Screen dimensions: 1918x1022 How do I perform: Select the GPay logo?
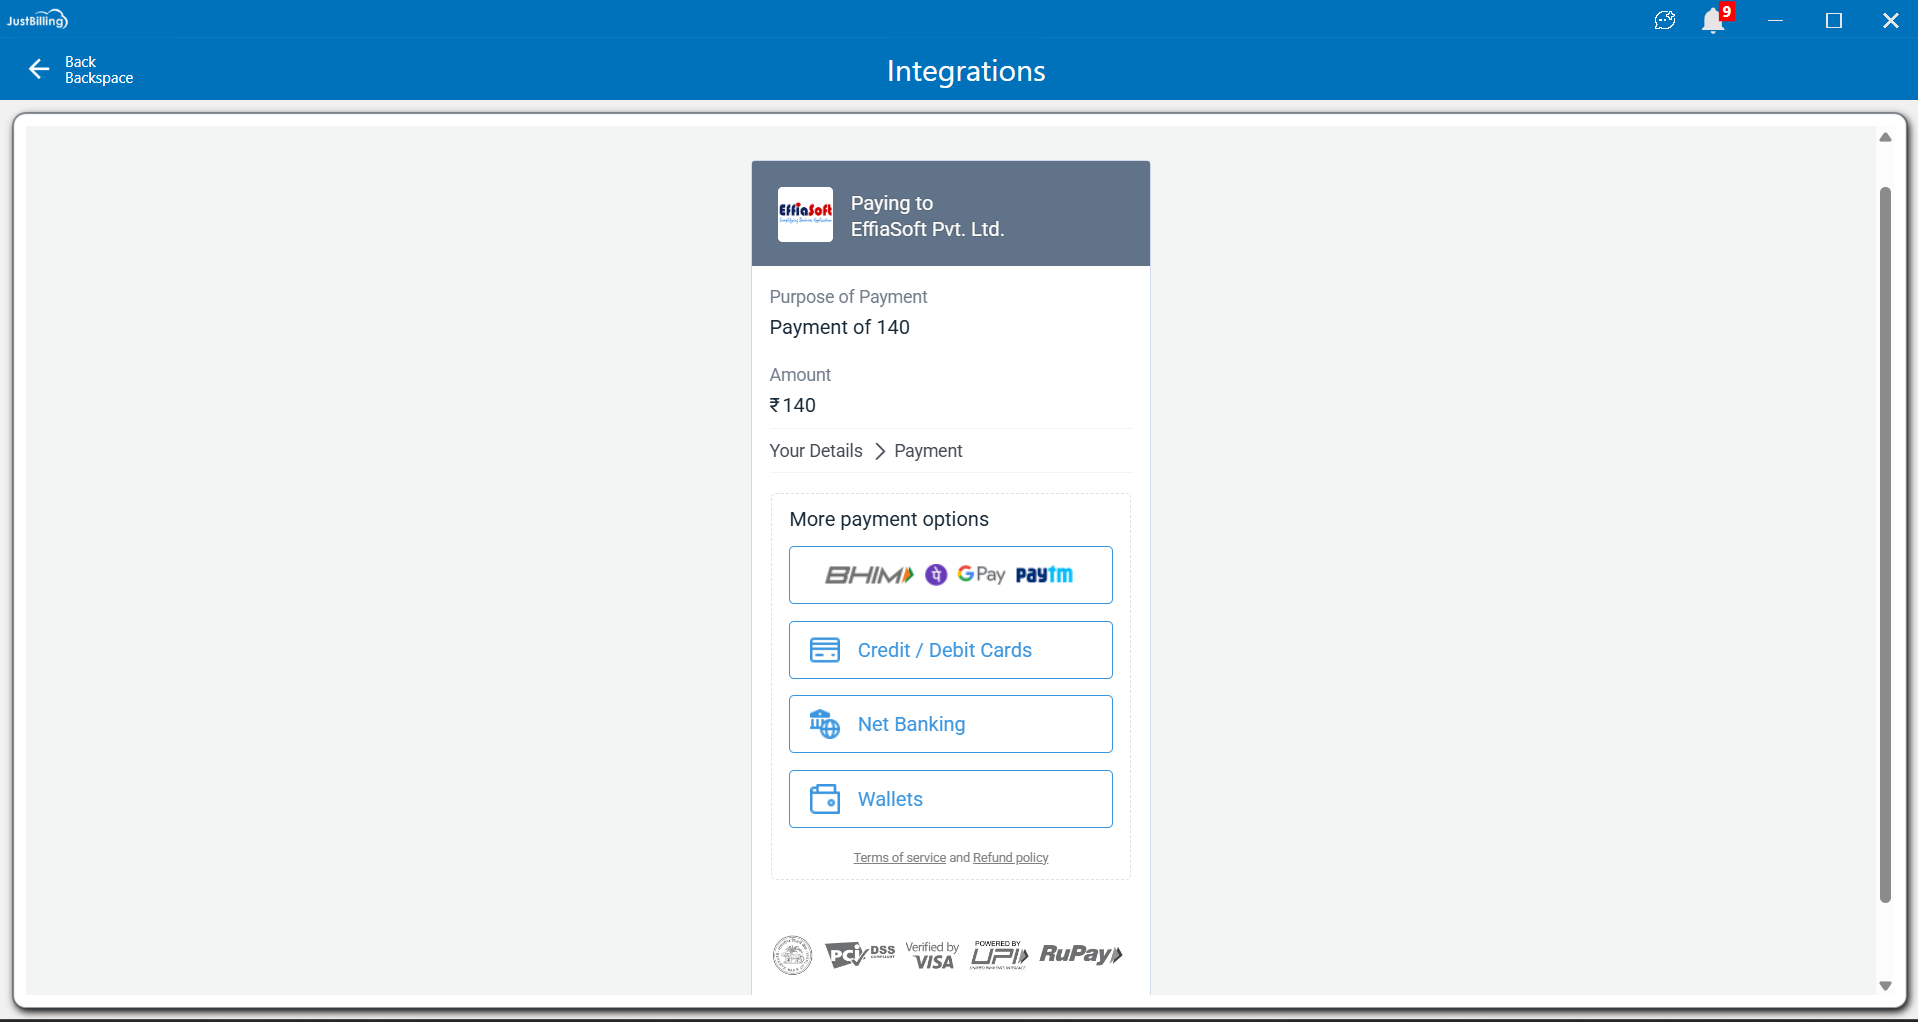[981, 574]
